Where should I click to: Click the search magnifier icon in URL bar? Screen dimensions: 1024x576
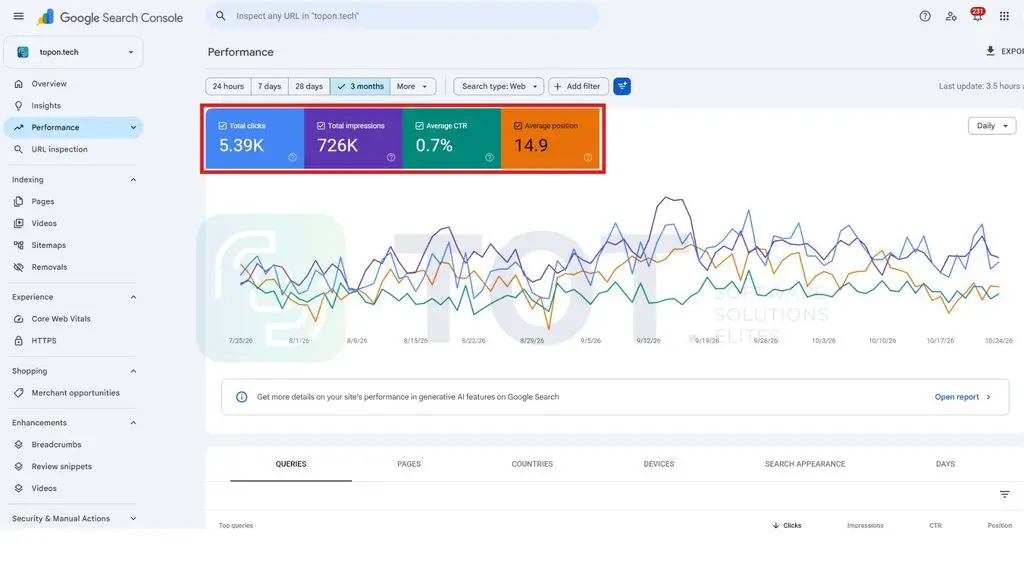click(x=221, y=16)
